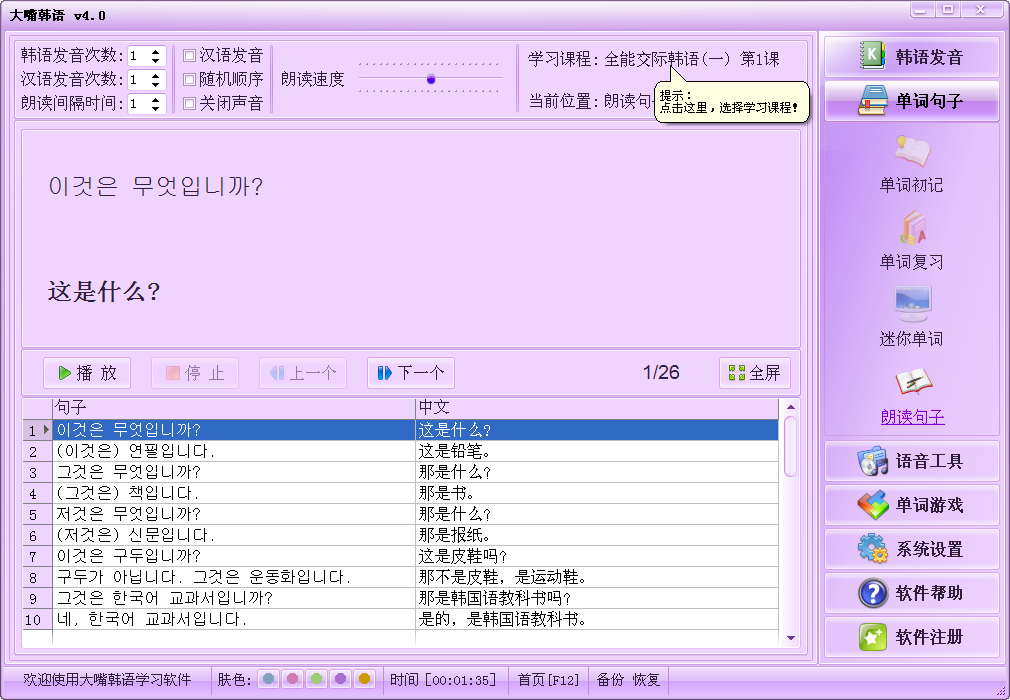The image size is (1010, 700).
Task: Click the 停止 stop button
Action: pos(195,373)
